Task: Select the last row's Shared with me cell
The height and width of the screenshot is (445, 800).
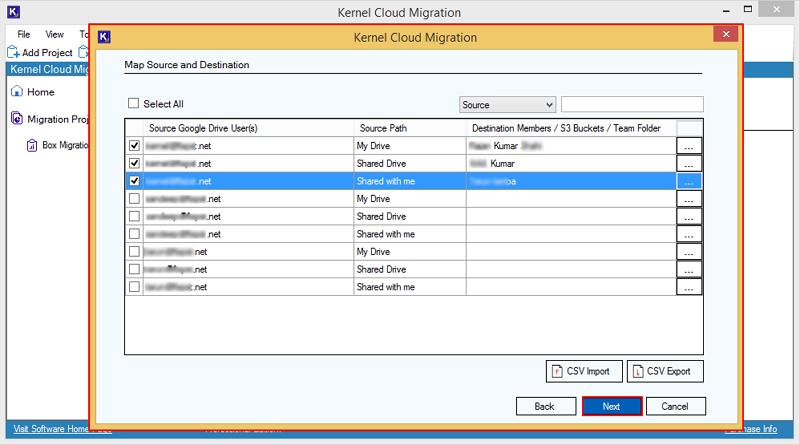Action: coord(410,287)
